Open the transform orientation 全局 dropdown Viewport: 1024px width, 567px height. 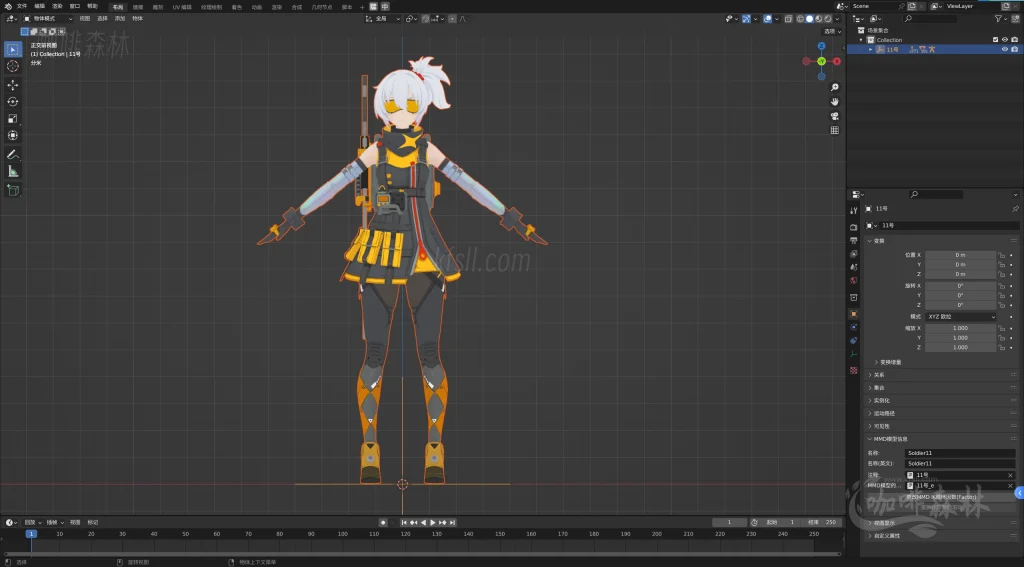383,19
